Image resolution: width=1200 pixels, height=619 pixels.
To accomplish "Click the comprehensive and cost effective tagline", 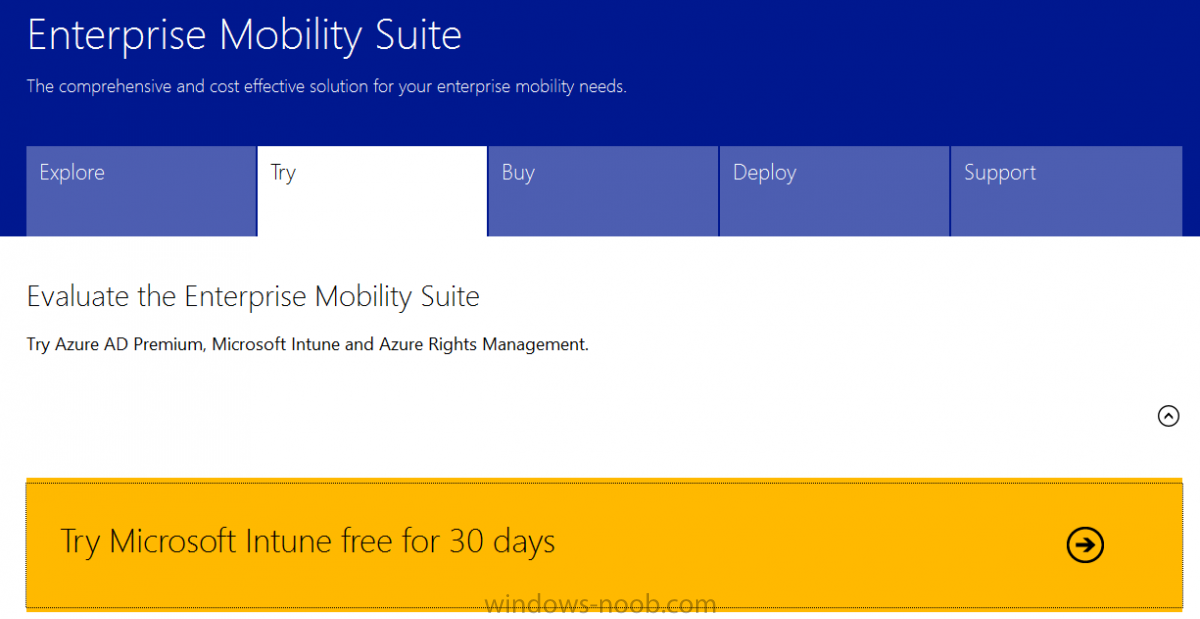I will pyautogui.click(x=327, y=87).
